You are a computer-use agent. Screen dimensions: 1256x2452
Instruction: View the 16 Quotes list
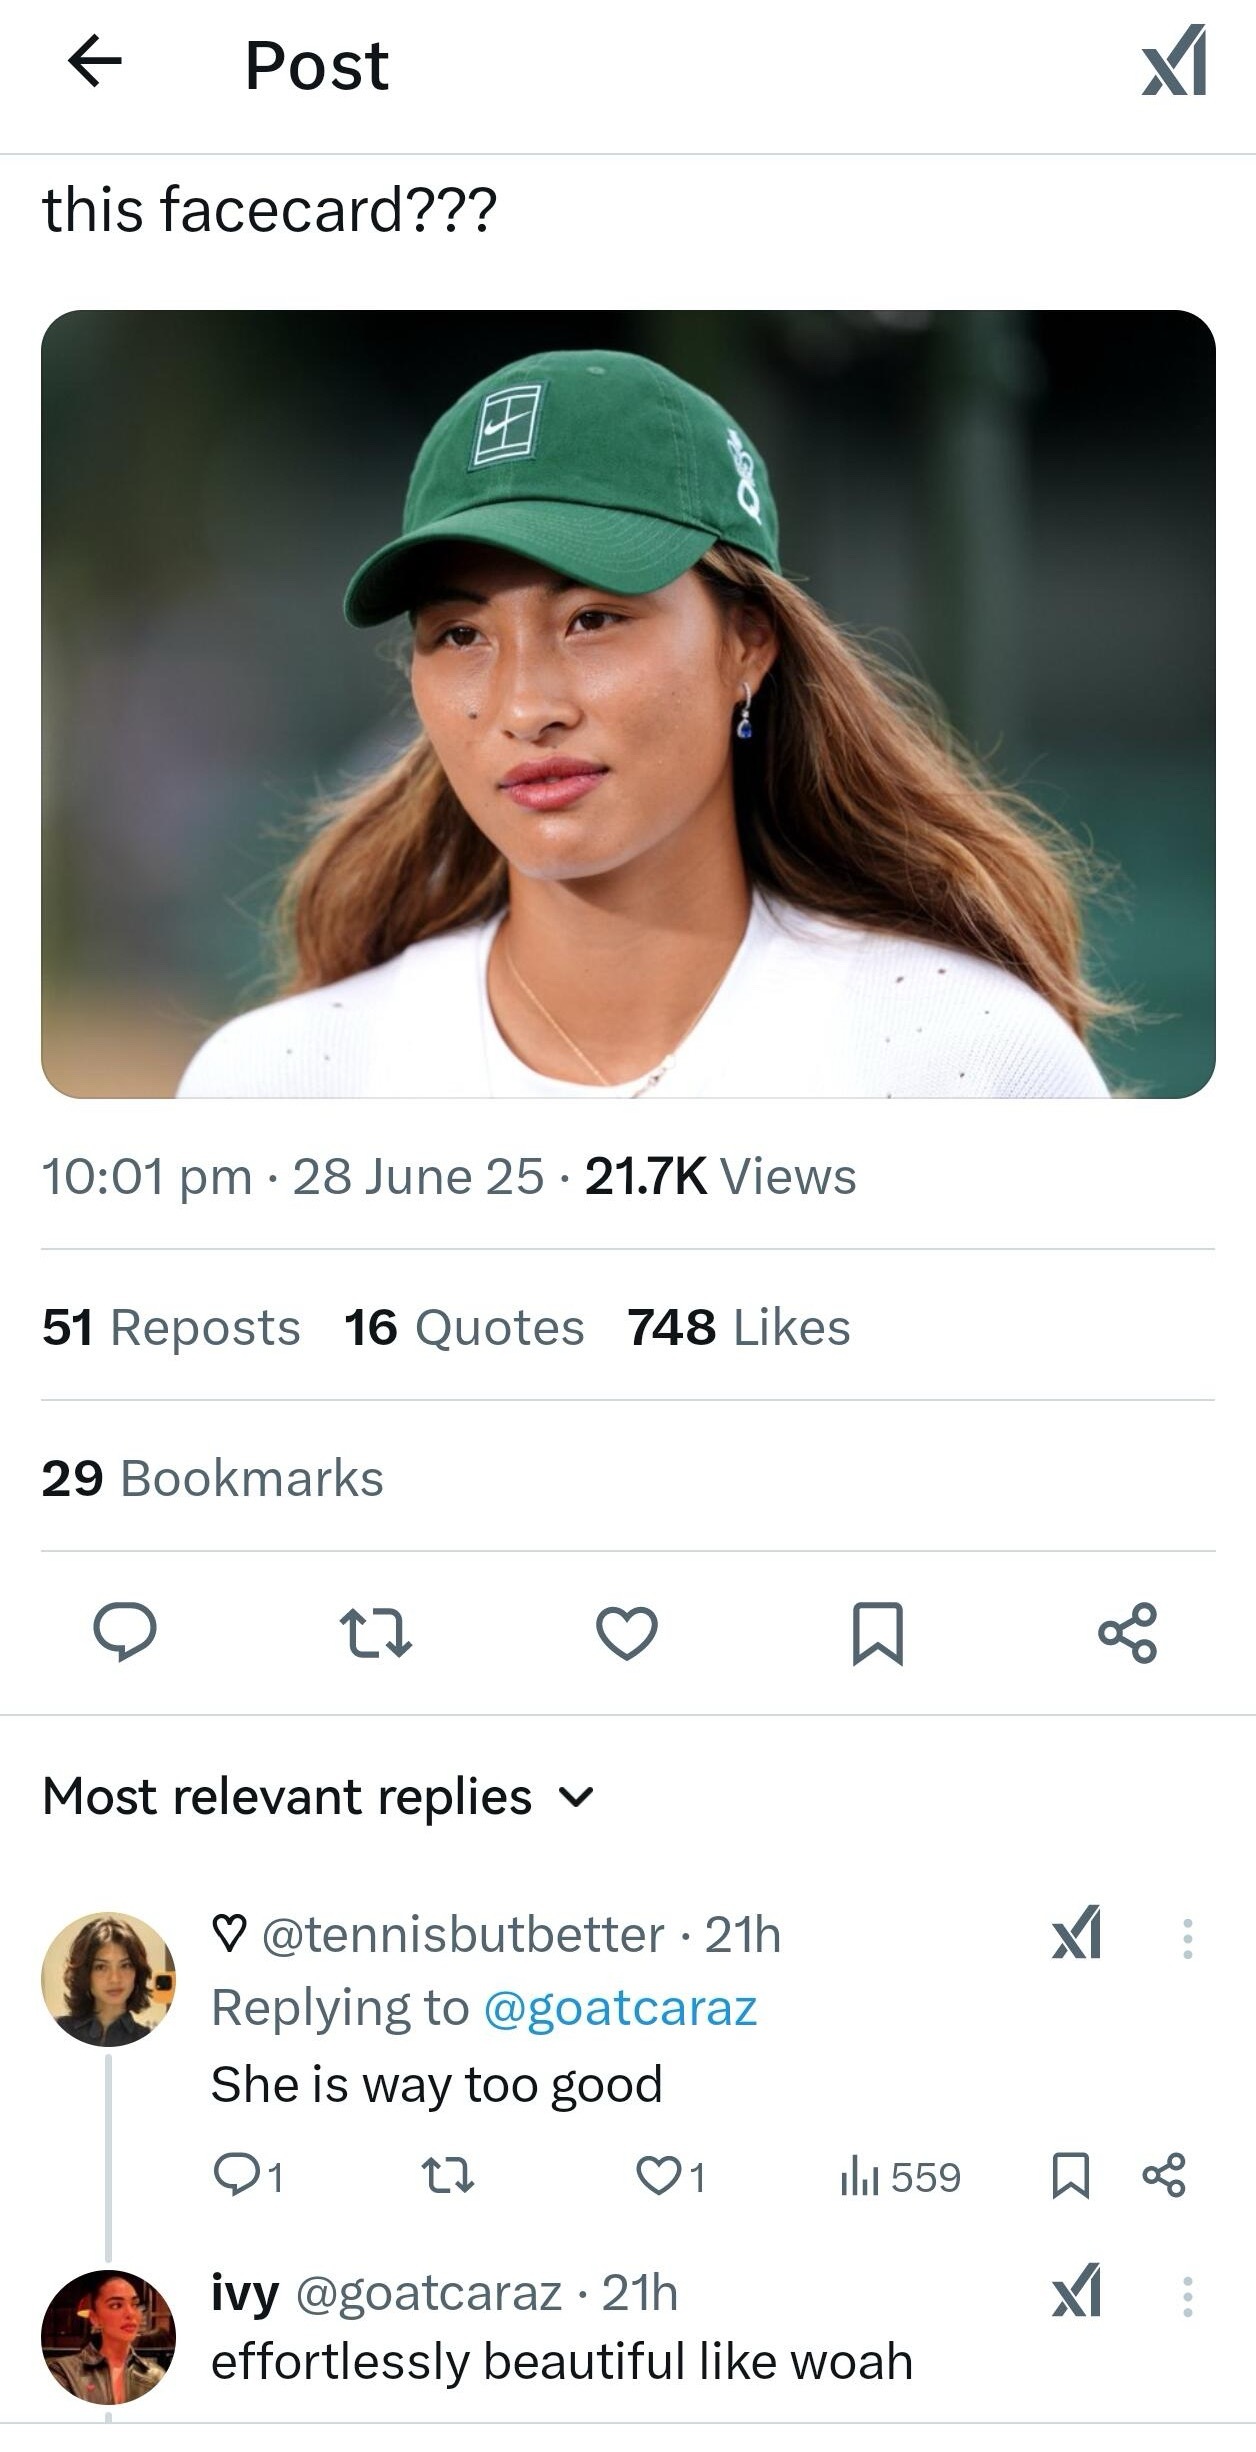coord(464,1327)
